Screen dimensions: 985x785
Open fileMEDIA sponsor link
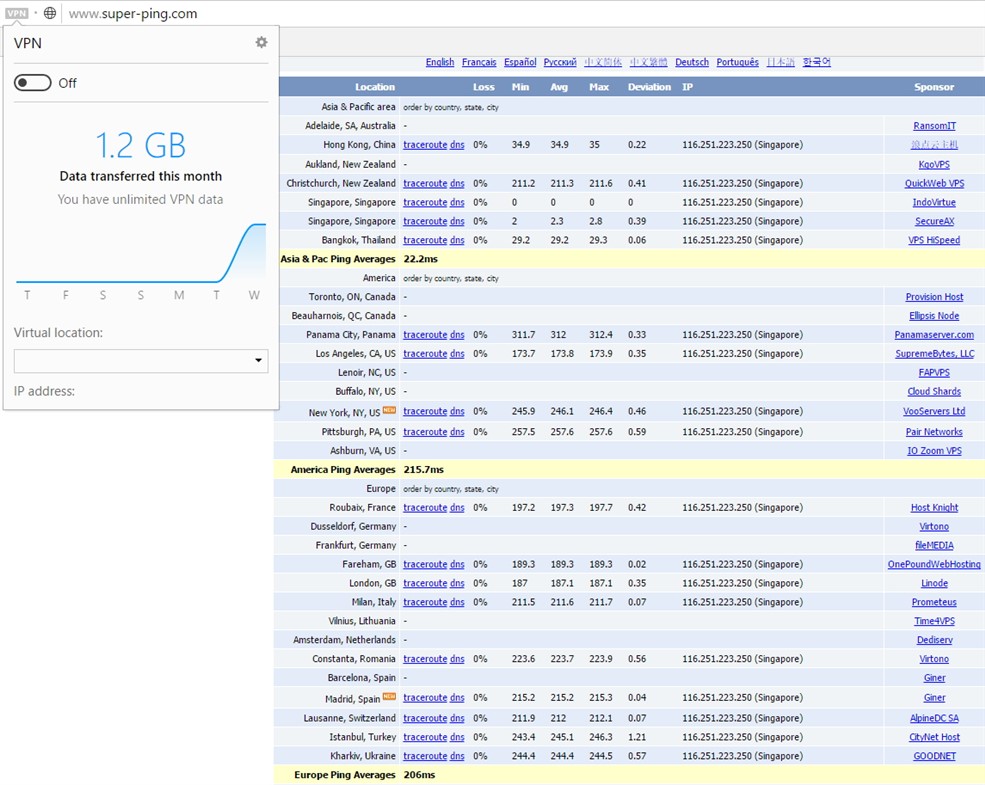[x=934, y=546]
